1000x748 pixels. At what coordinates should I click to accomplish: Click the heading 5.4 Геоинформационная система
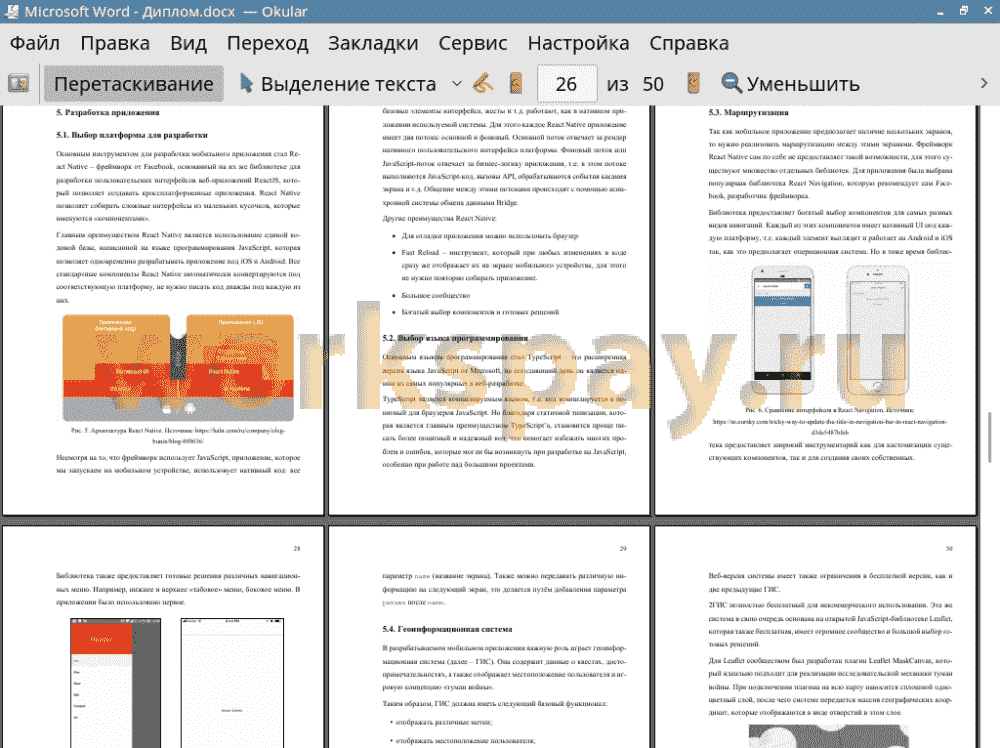pos(447,629)
